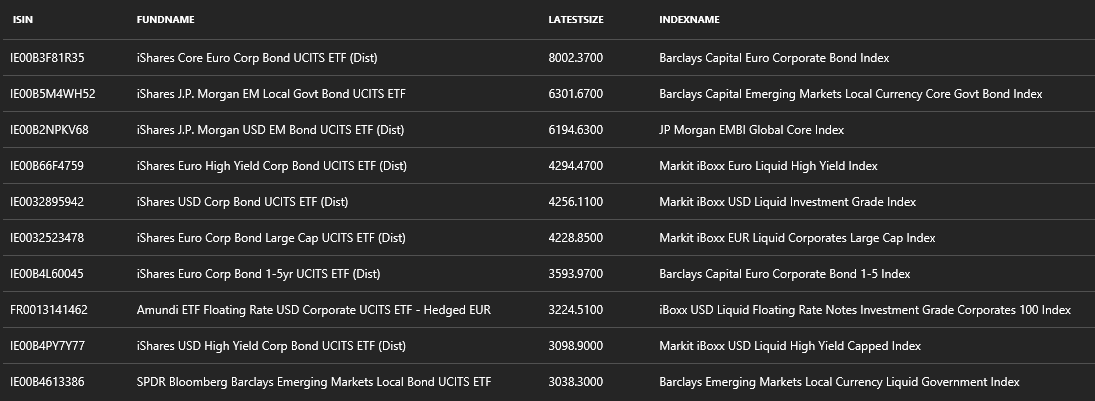Click the 3038.3000 size value
This screenshot has width=1095, height=401.
click(x=576, y=382)
